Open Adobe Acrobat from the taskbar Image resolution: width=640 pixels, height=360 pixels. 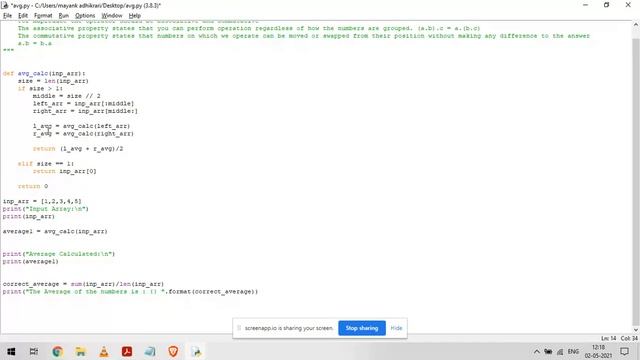127,351
